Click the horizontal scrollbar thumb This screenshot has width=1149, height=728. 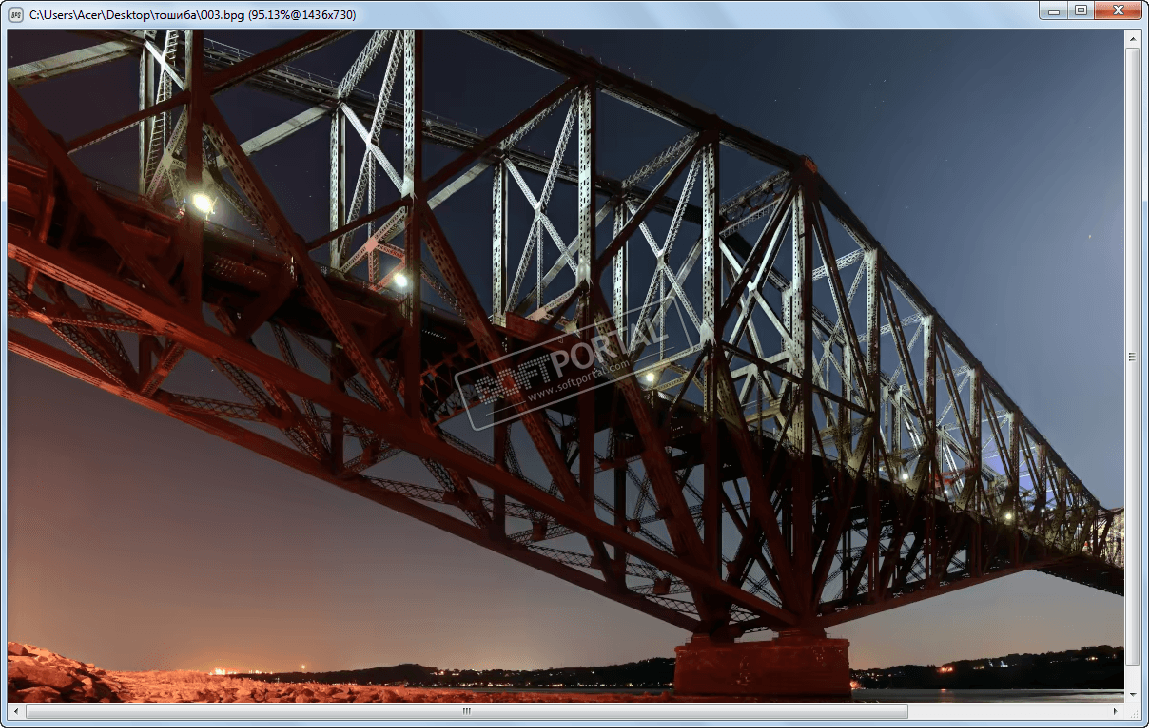(x=467, y=711)
